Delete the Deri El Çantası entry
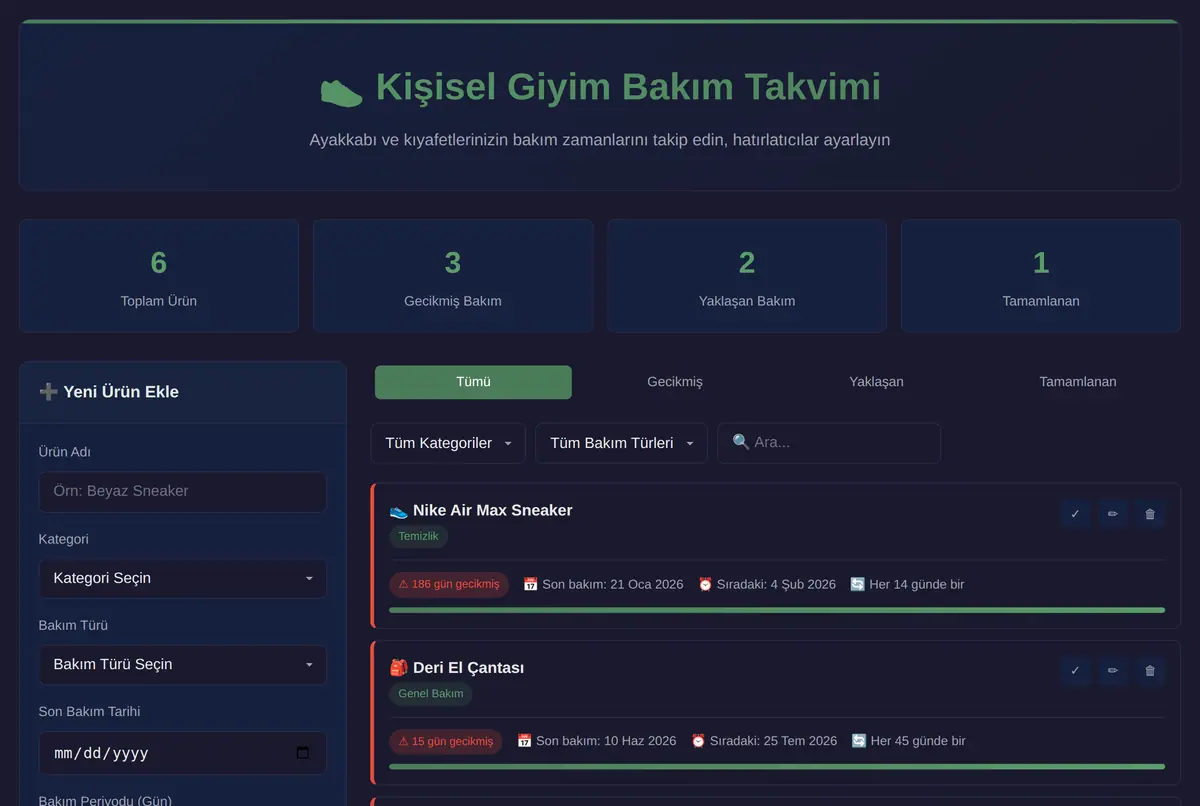Image resolution: width=1200 pixels, height=806 pixels. pyautogui.click(x=1150, y=671)
